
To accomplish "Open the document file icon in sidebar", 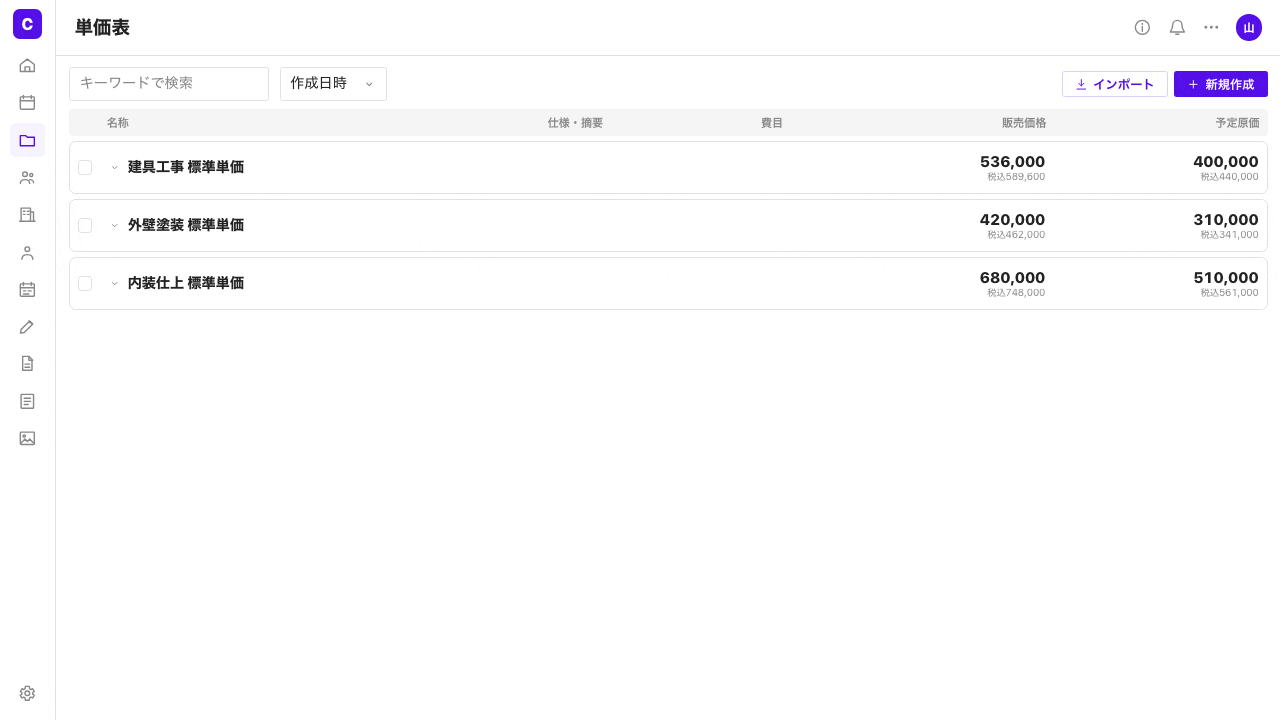I will pyautogui.click(x=27, y=363).
